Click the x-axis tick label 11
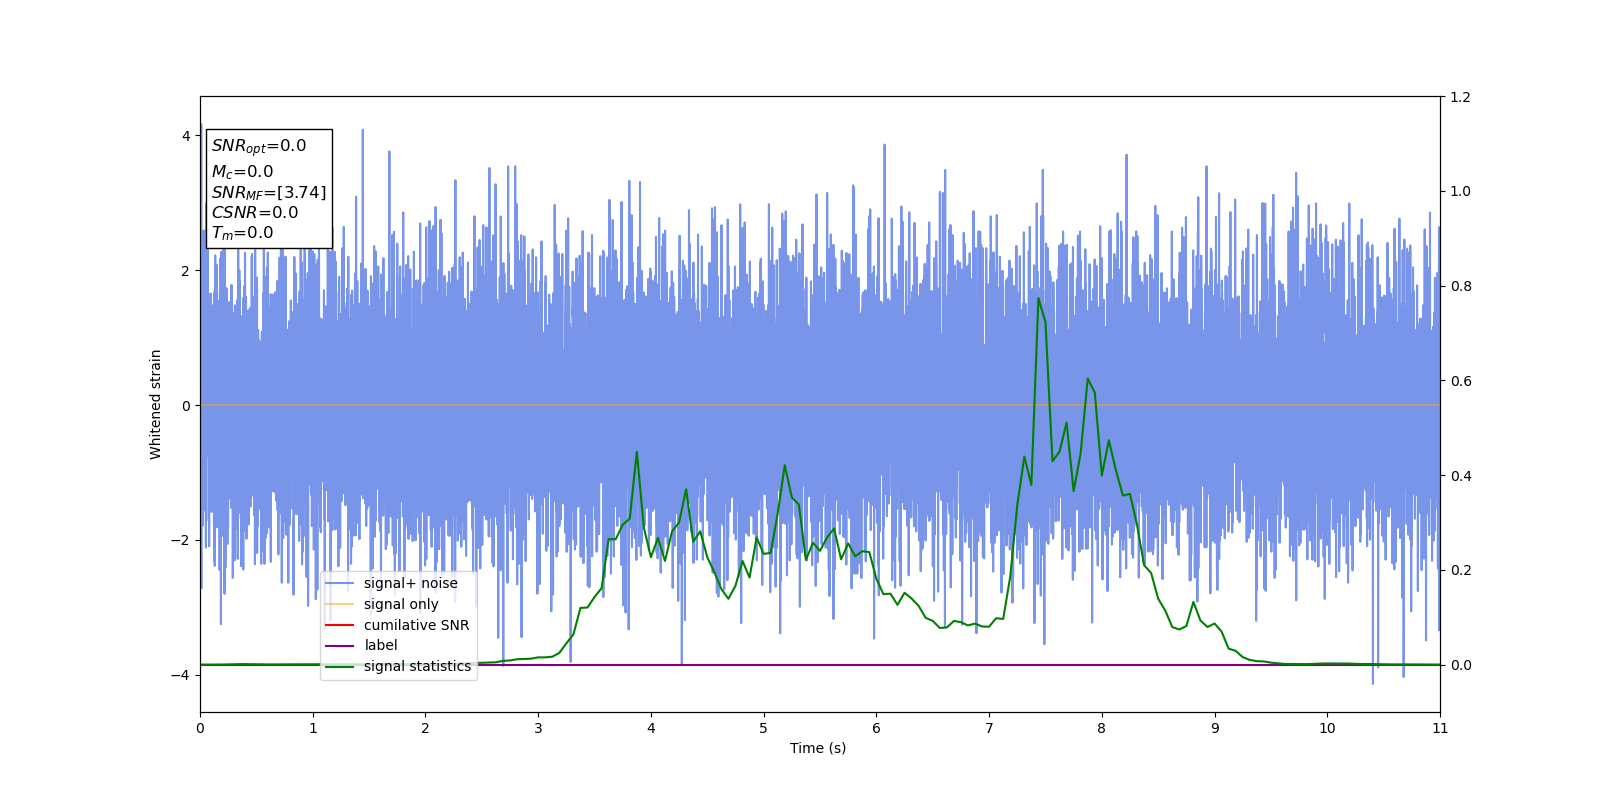Screen dimensions: 1600x800 click(x=1440, y=728)
